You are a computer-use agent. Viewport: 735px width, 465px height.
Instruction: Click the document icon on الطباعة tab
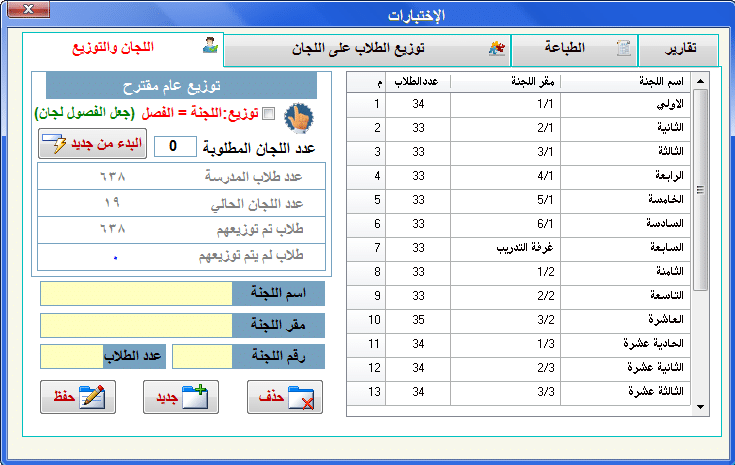pos(623,48)
